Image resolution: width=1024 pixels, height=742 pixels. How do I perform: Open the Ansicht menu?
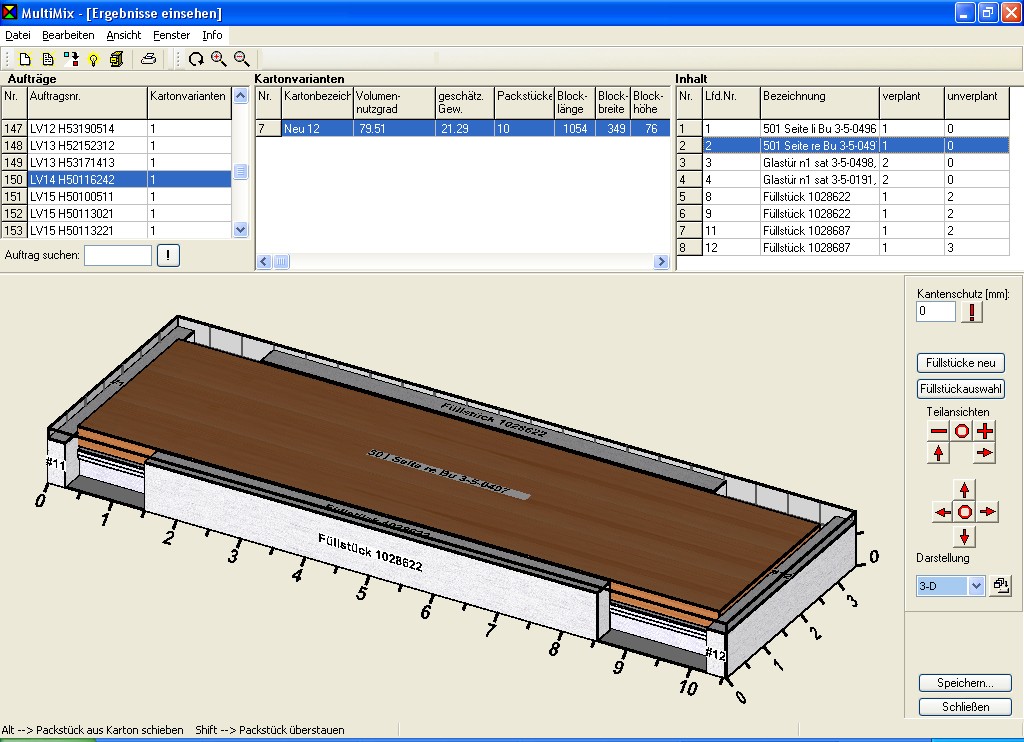pyautogui.click(x=124, y=35)
